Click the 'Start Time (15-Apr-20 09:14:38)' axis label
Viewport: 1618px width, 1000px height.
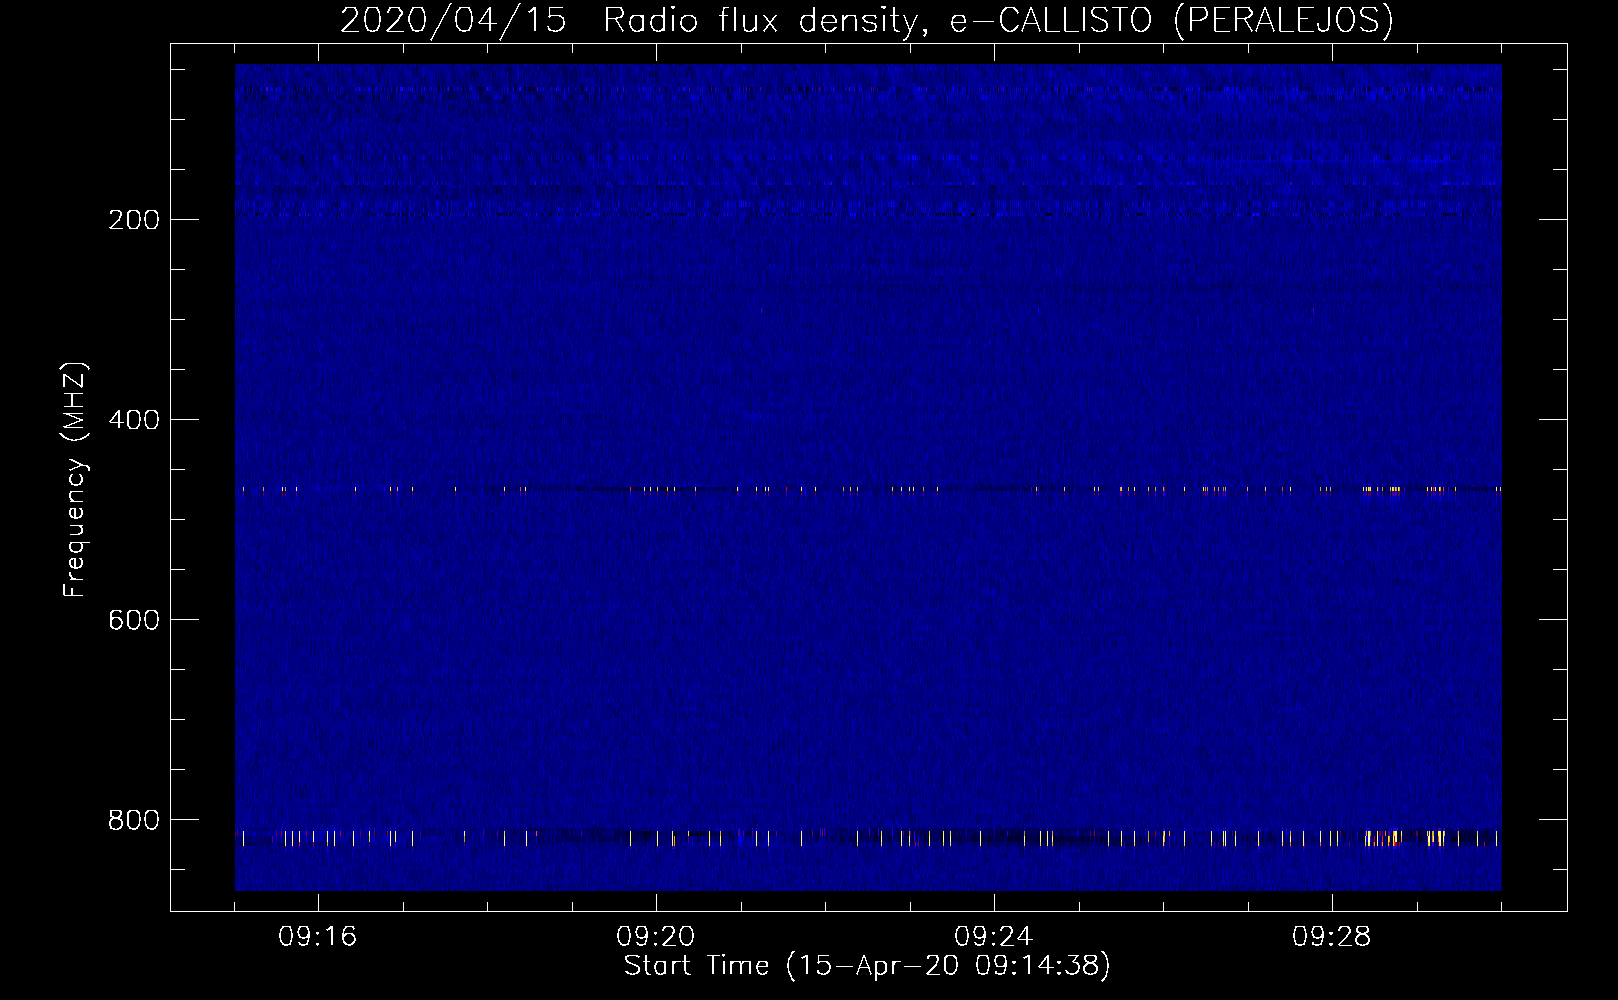coord(867,966)
